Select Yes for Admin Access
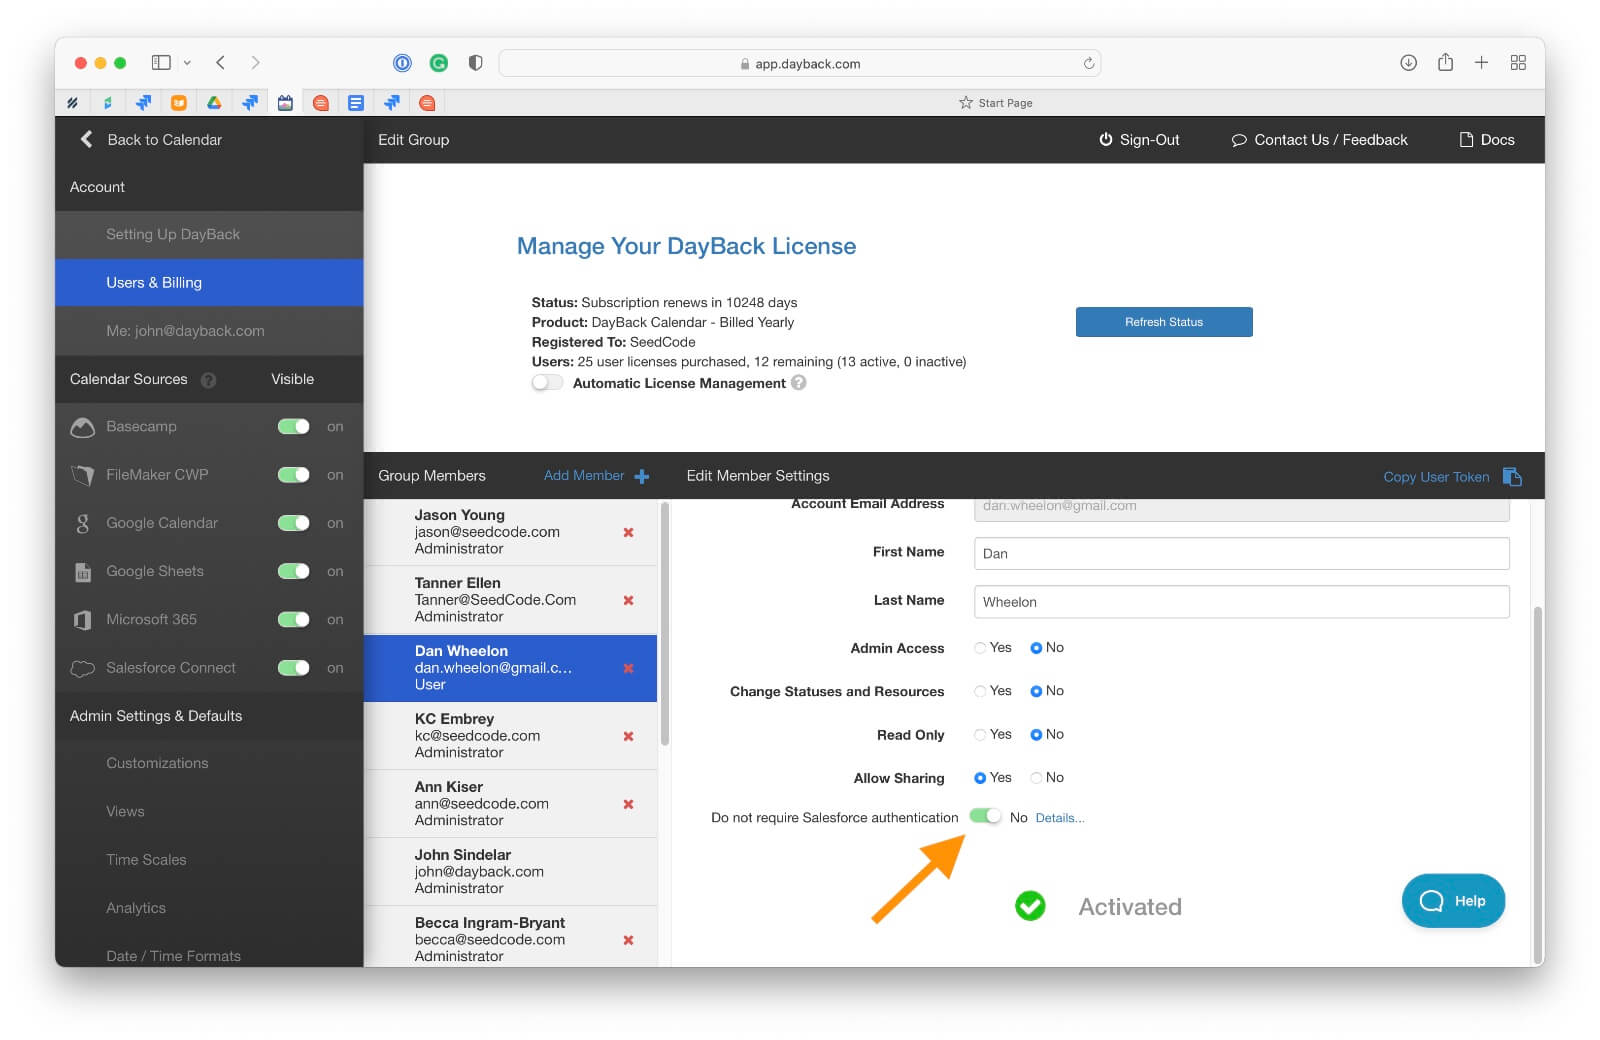Viewport: 1600px width, 1040px height. [980, 648]
